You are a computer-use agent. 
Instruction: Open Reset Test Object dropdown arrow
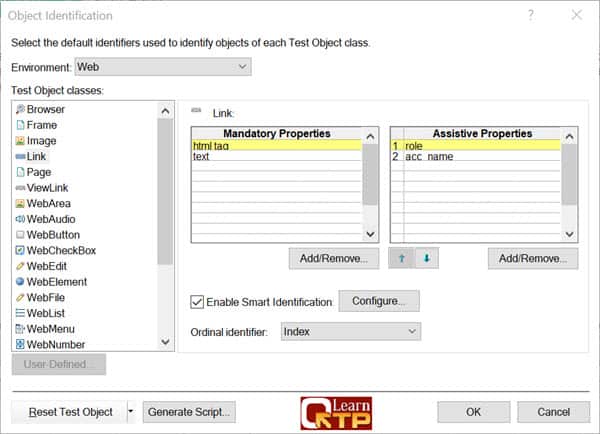(x=131, y=412)
